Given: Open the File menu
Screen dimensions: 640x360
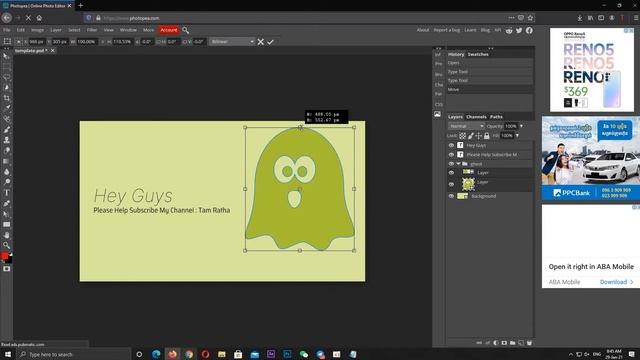Looking at the screenshot, I should point(7,30).
